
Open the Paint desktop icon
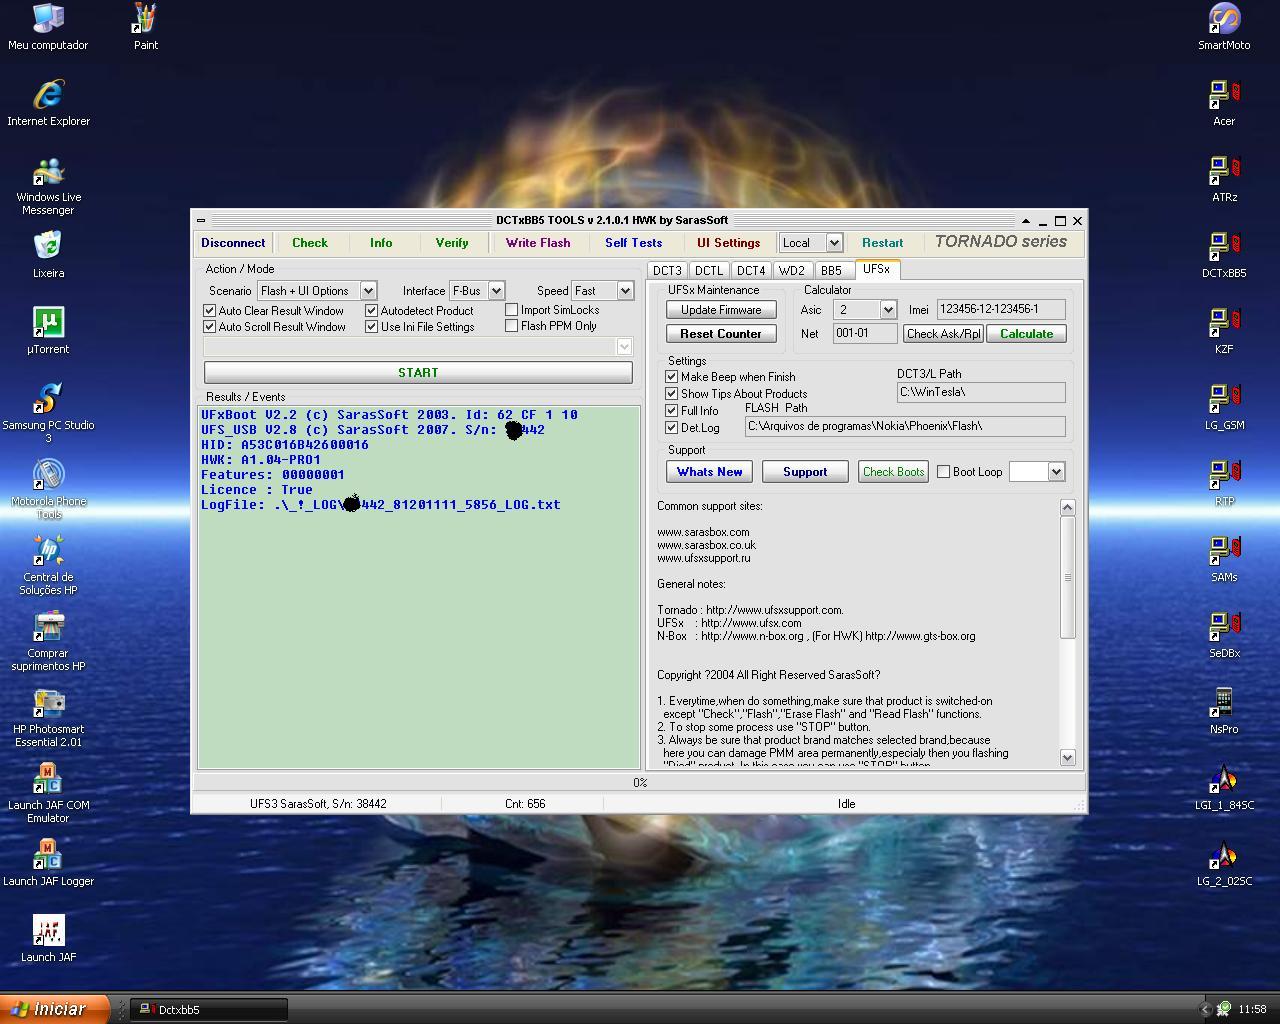pyautogui.click(x=146, y=27)
